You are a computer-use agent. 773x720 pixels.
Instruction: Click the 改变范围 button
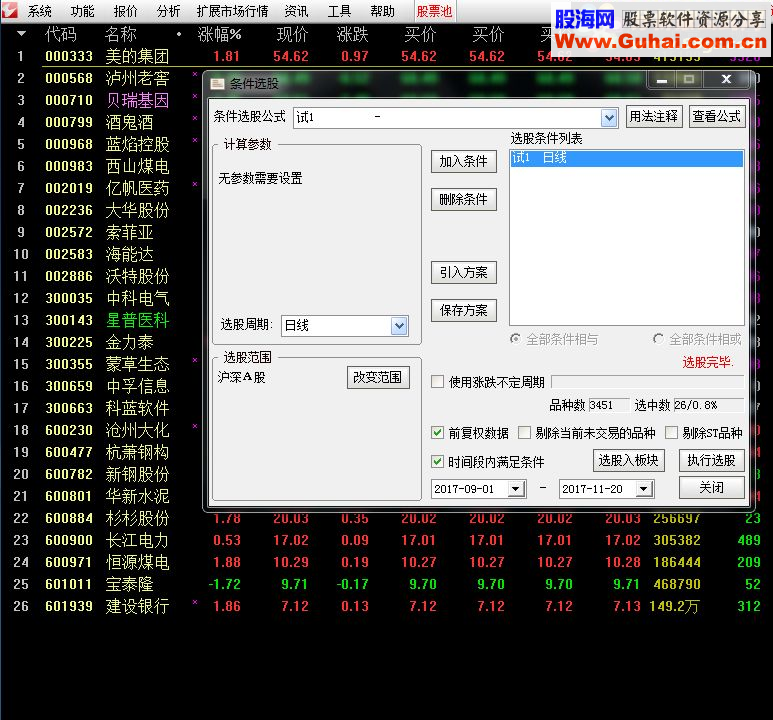coord(378,377)
